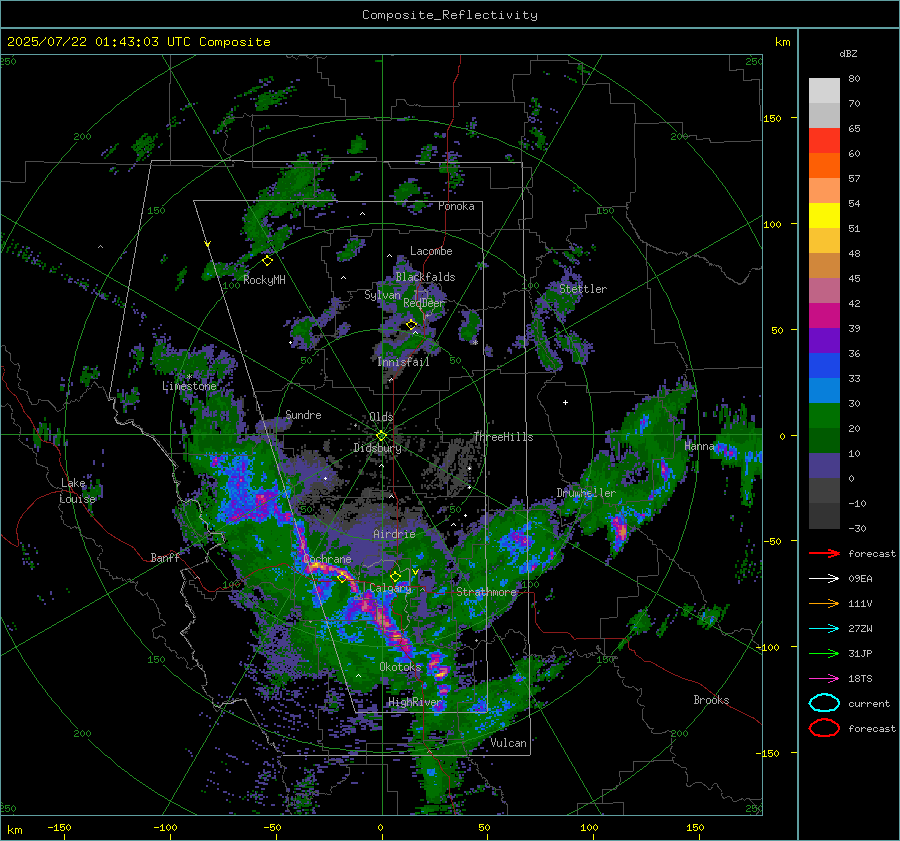Click the red 'forecast' ellipse legend icon
Viewport: 900px width, 841px height.
(824, 728)
